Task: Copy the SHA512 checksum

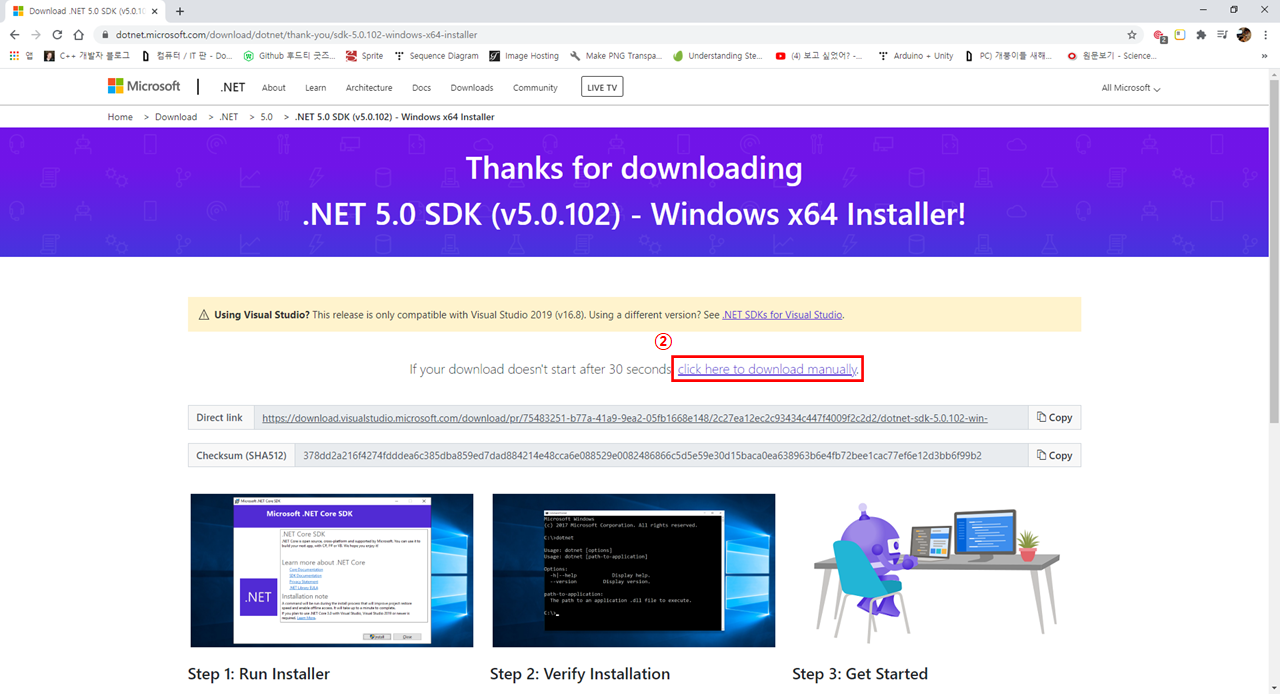Action: 1055,455
